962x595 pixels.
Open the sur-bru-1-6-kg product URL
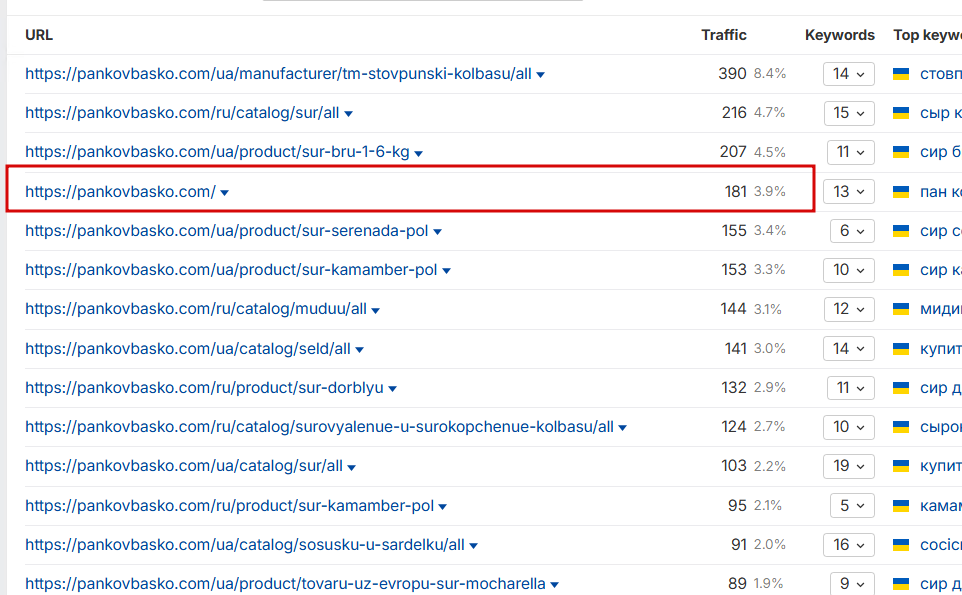click(x=217, y=152)
